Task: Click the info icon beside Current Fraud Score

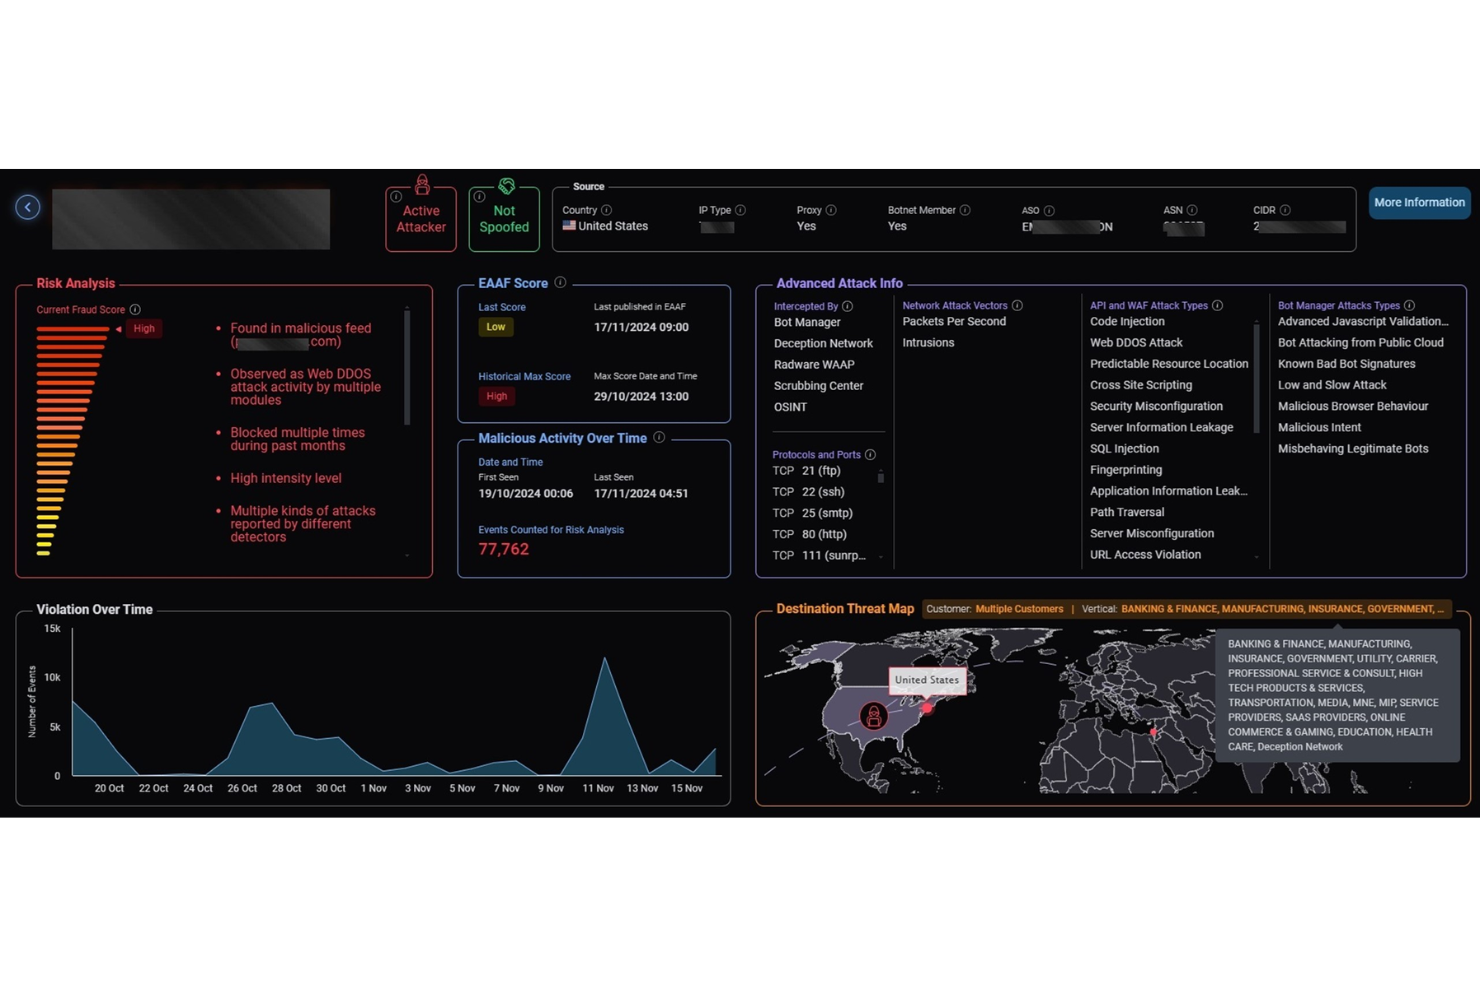Action: tap(136, 309)
